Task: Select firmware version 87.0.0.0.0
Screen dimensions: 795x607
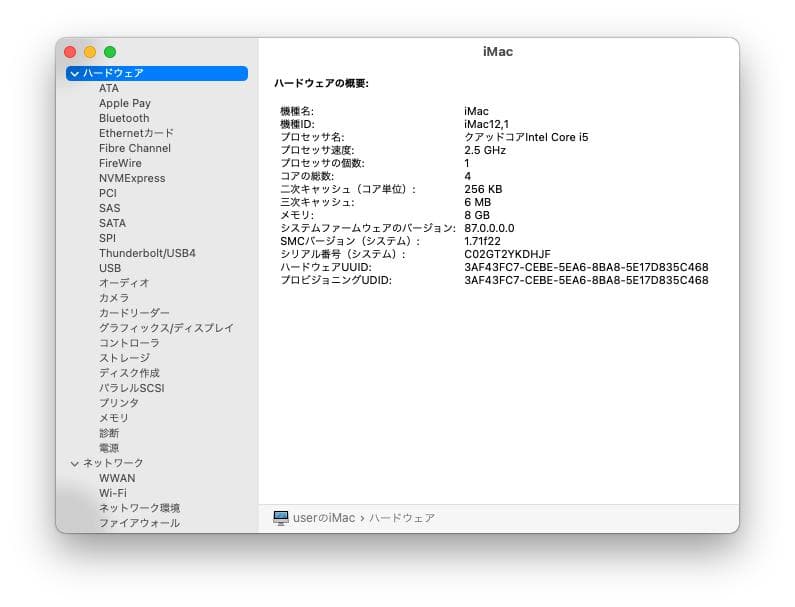Action: click(x=489, y=229)
